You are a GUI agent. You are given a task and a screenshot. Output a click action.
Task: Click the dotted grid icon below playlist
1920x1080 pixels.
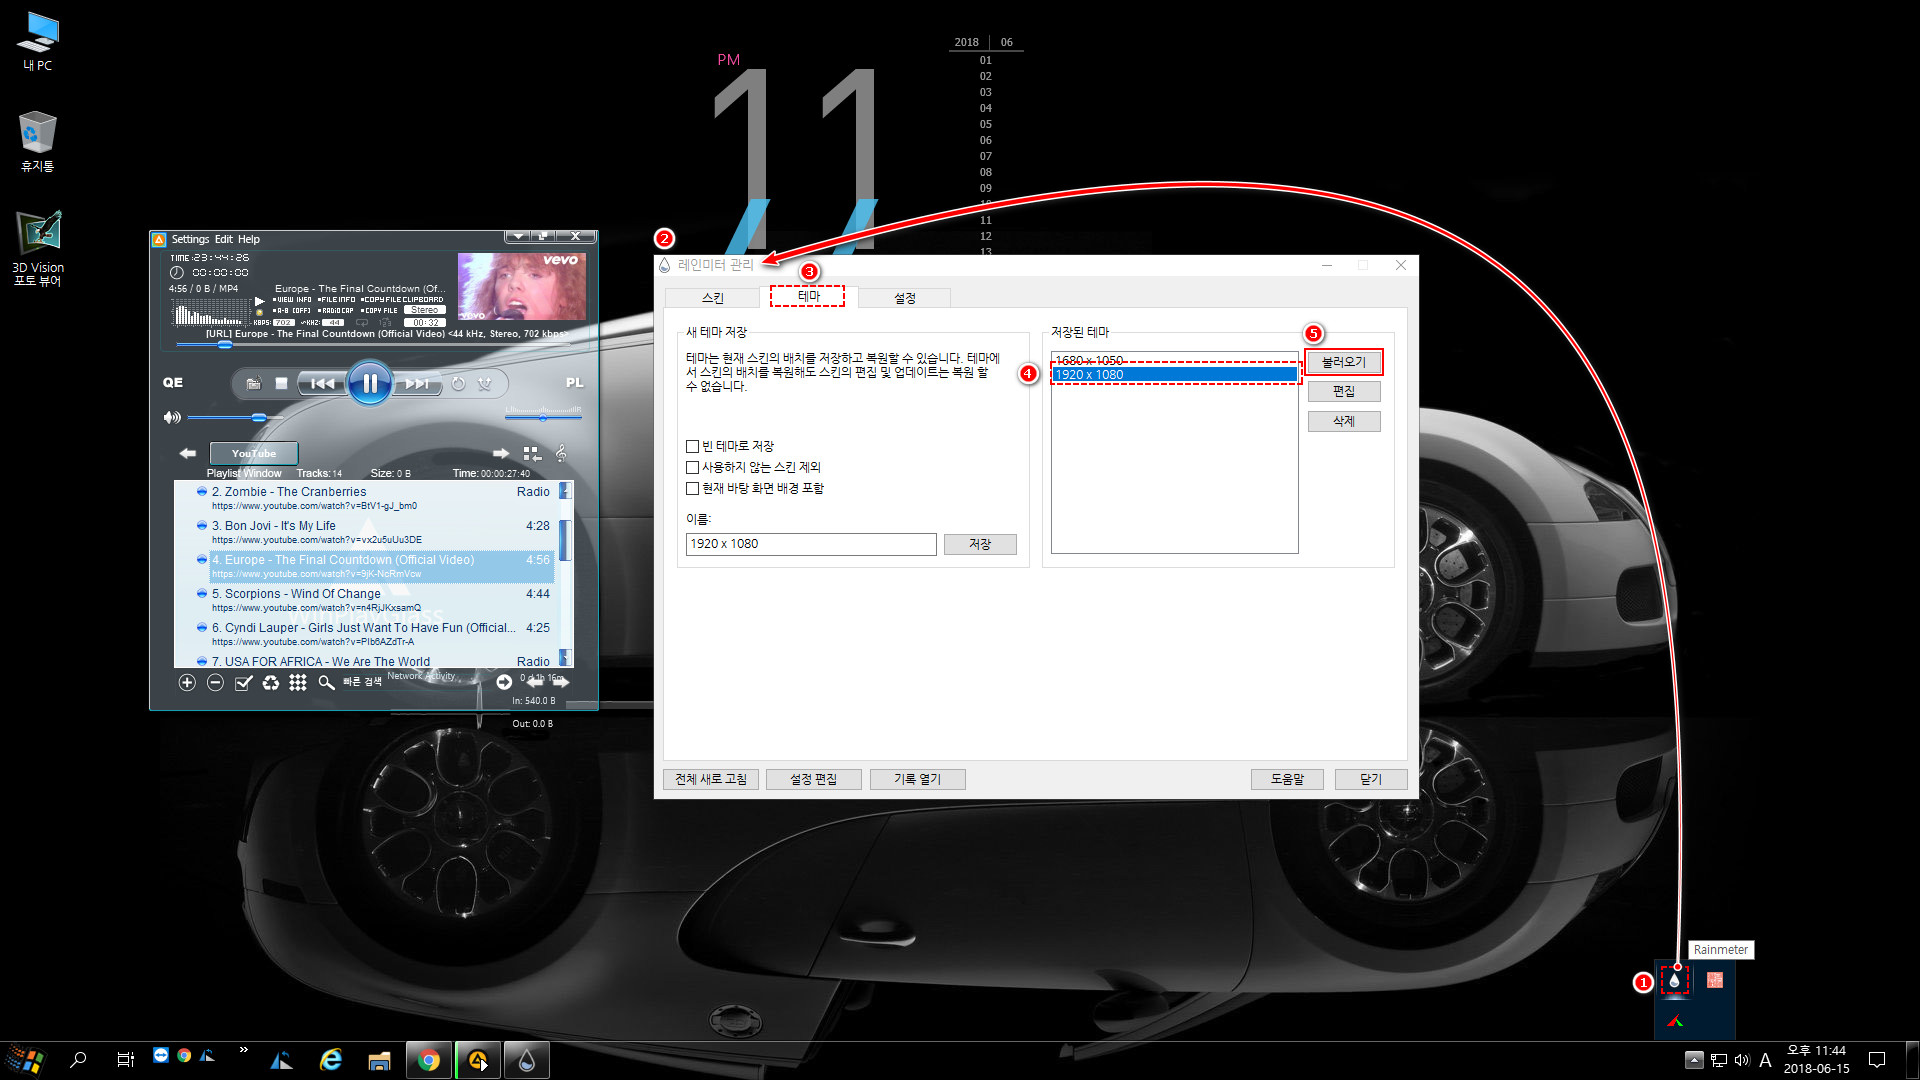298,682
